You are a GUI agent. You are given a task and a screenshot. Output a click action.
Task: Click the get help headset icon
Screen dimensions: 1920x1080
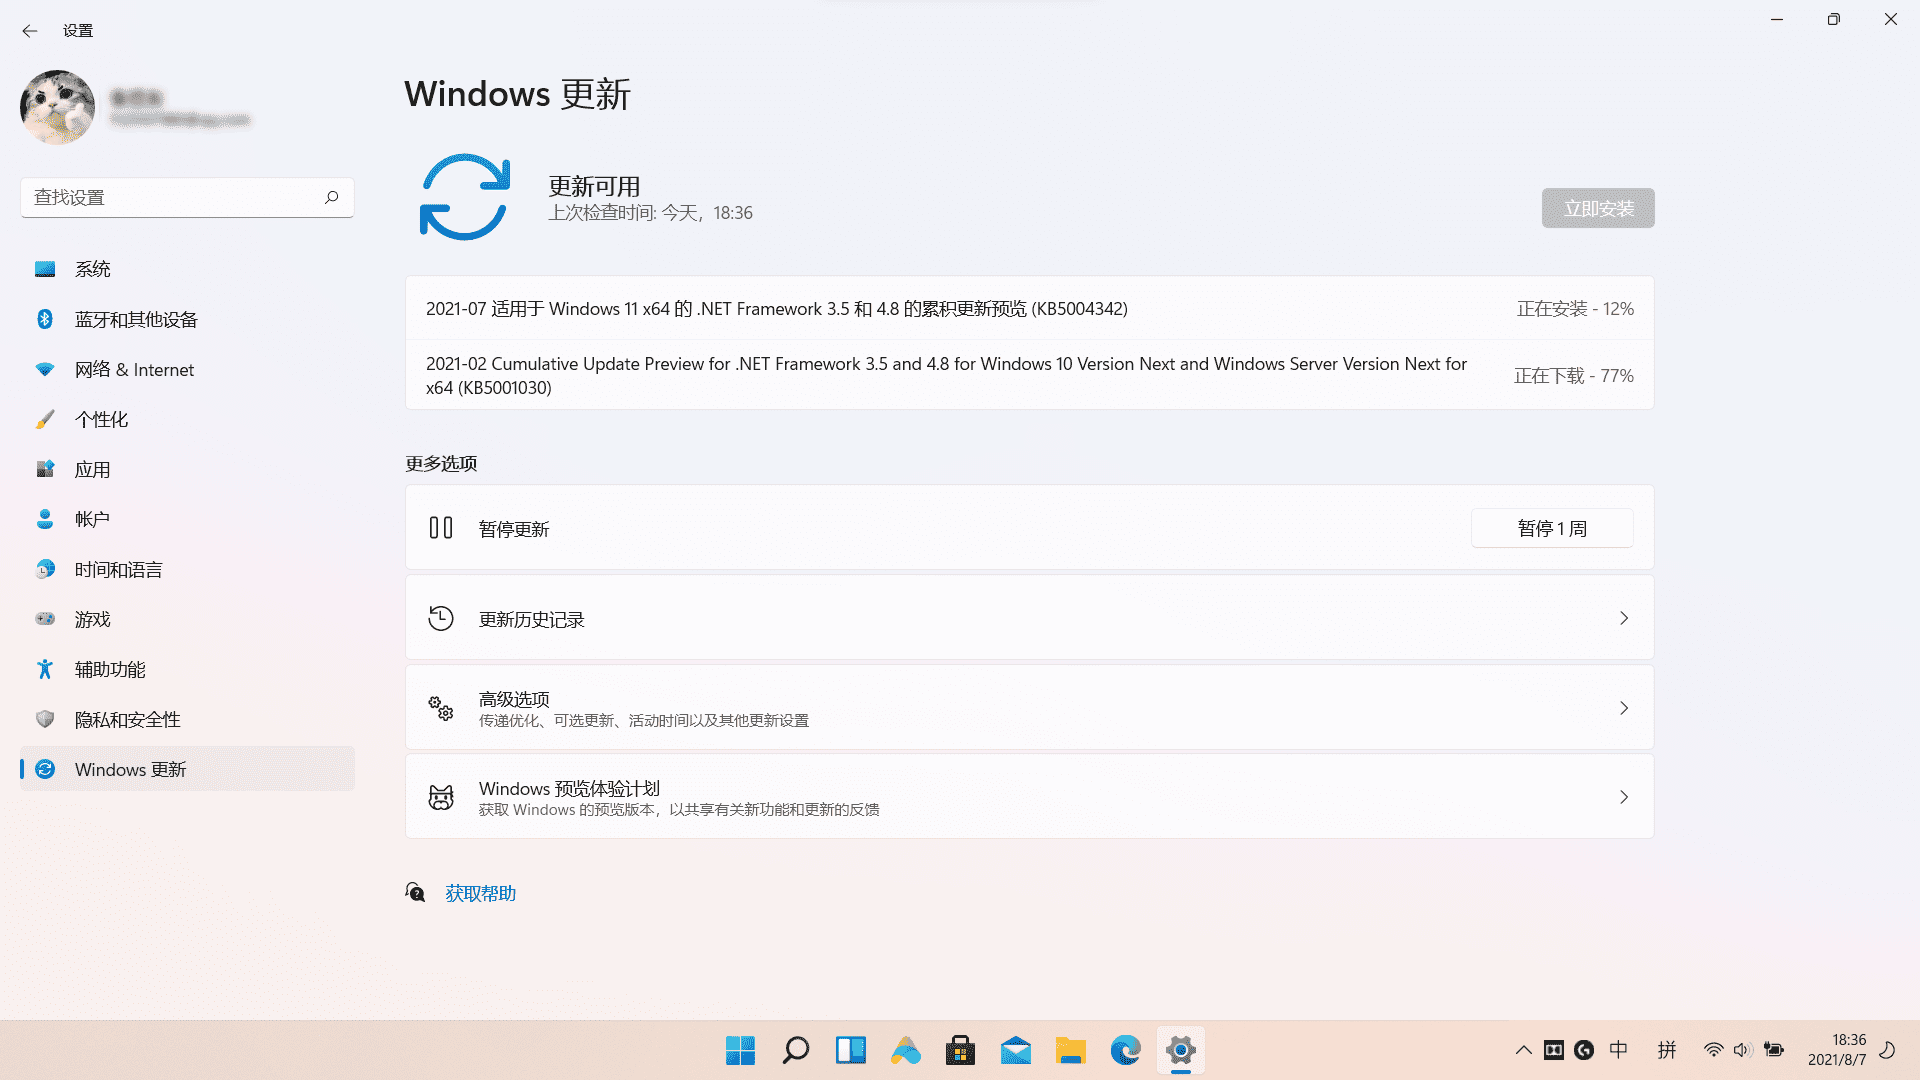pyautogui.click(x=415, y=892)
